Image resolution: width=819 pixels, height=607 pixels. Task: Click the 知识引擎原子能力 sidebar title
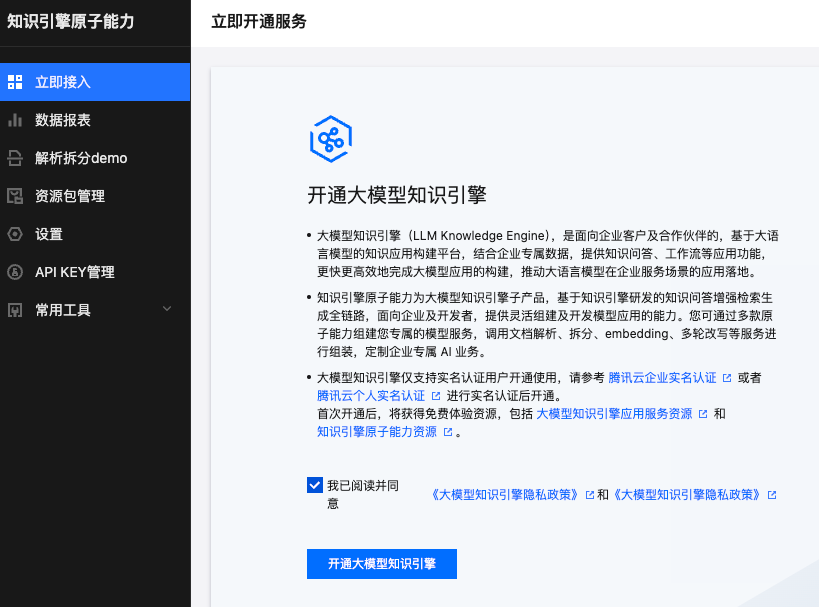click(x=71, y=21)
